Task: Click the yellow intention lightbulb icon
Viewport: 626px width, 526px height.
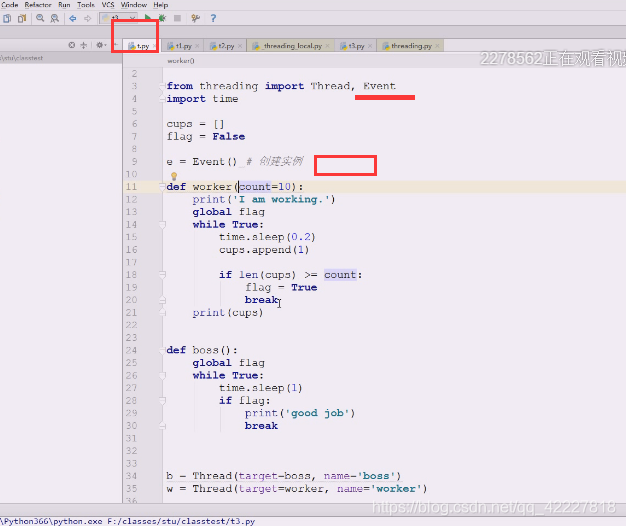Action: point(174,176)
